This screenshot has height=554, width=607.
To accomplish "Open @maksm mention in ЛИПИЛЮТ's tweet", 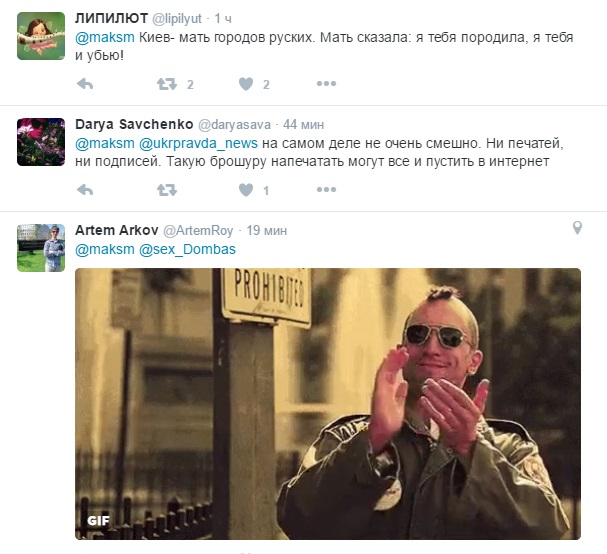I will tap(105, 38).
